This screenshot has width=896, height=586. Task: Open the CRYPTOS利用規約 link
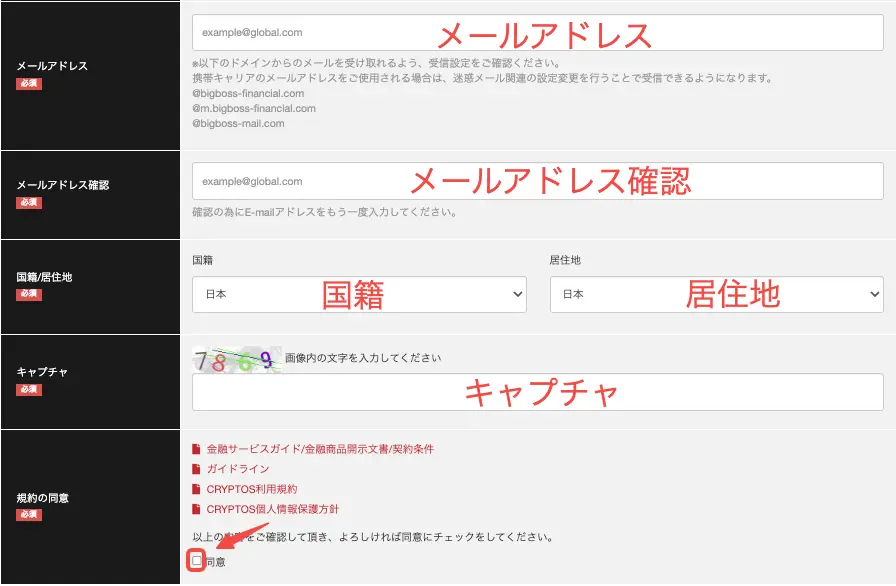[252, 489]
